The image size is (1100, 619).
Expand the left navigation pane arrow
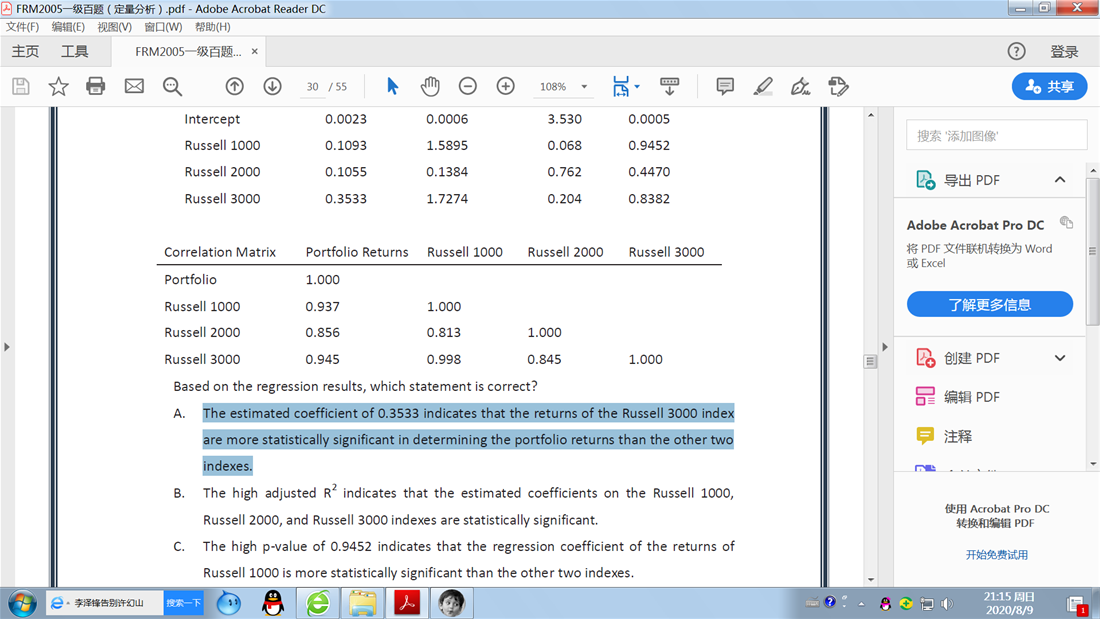pyautogui.click(x=6, y=347)
